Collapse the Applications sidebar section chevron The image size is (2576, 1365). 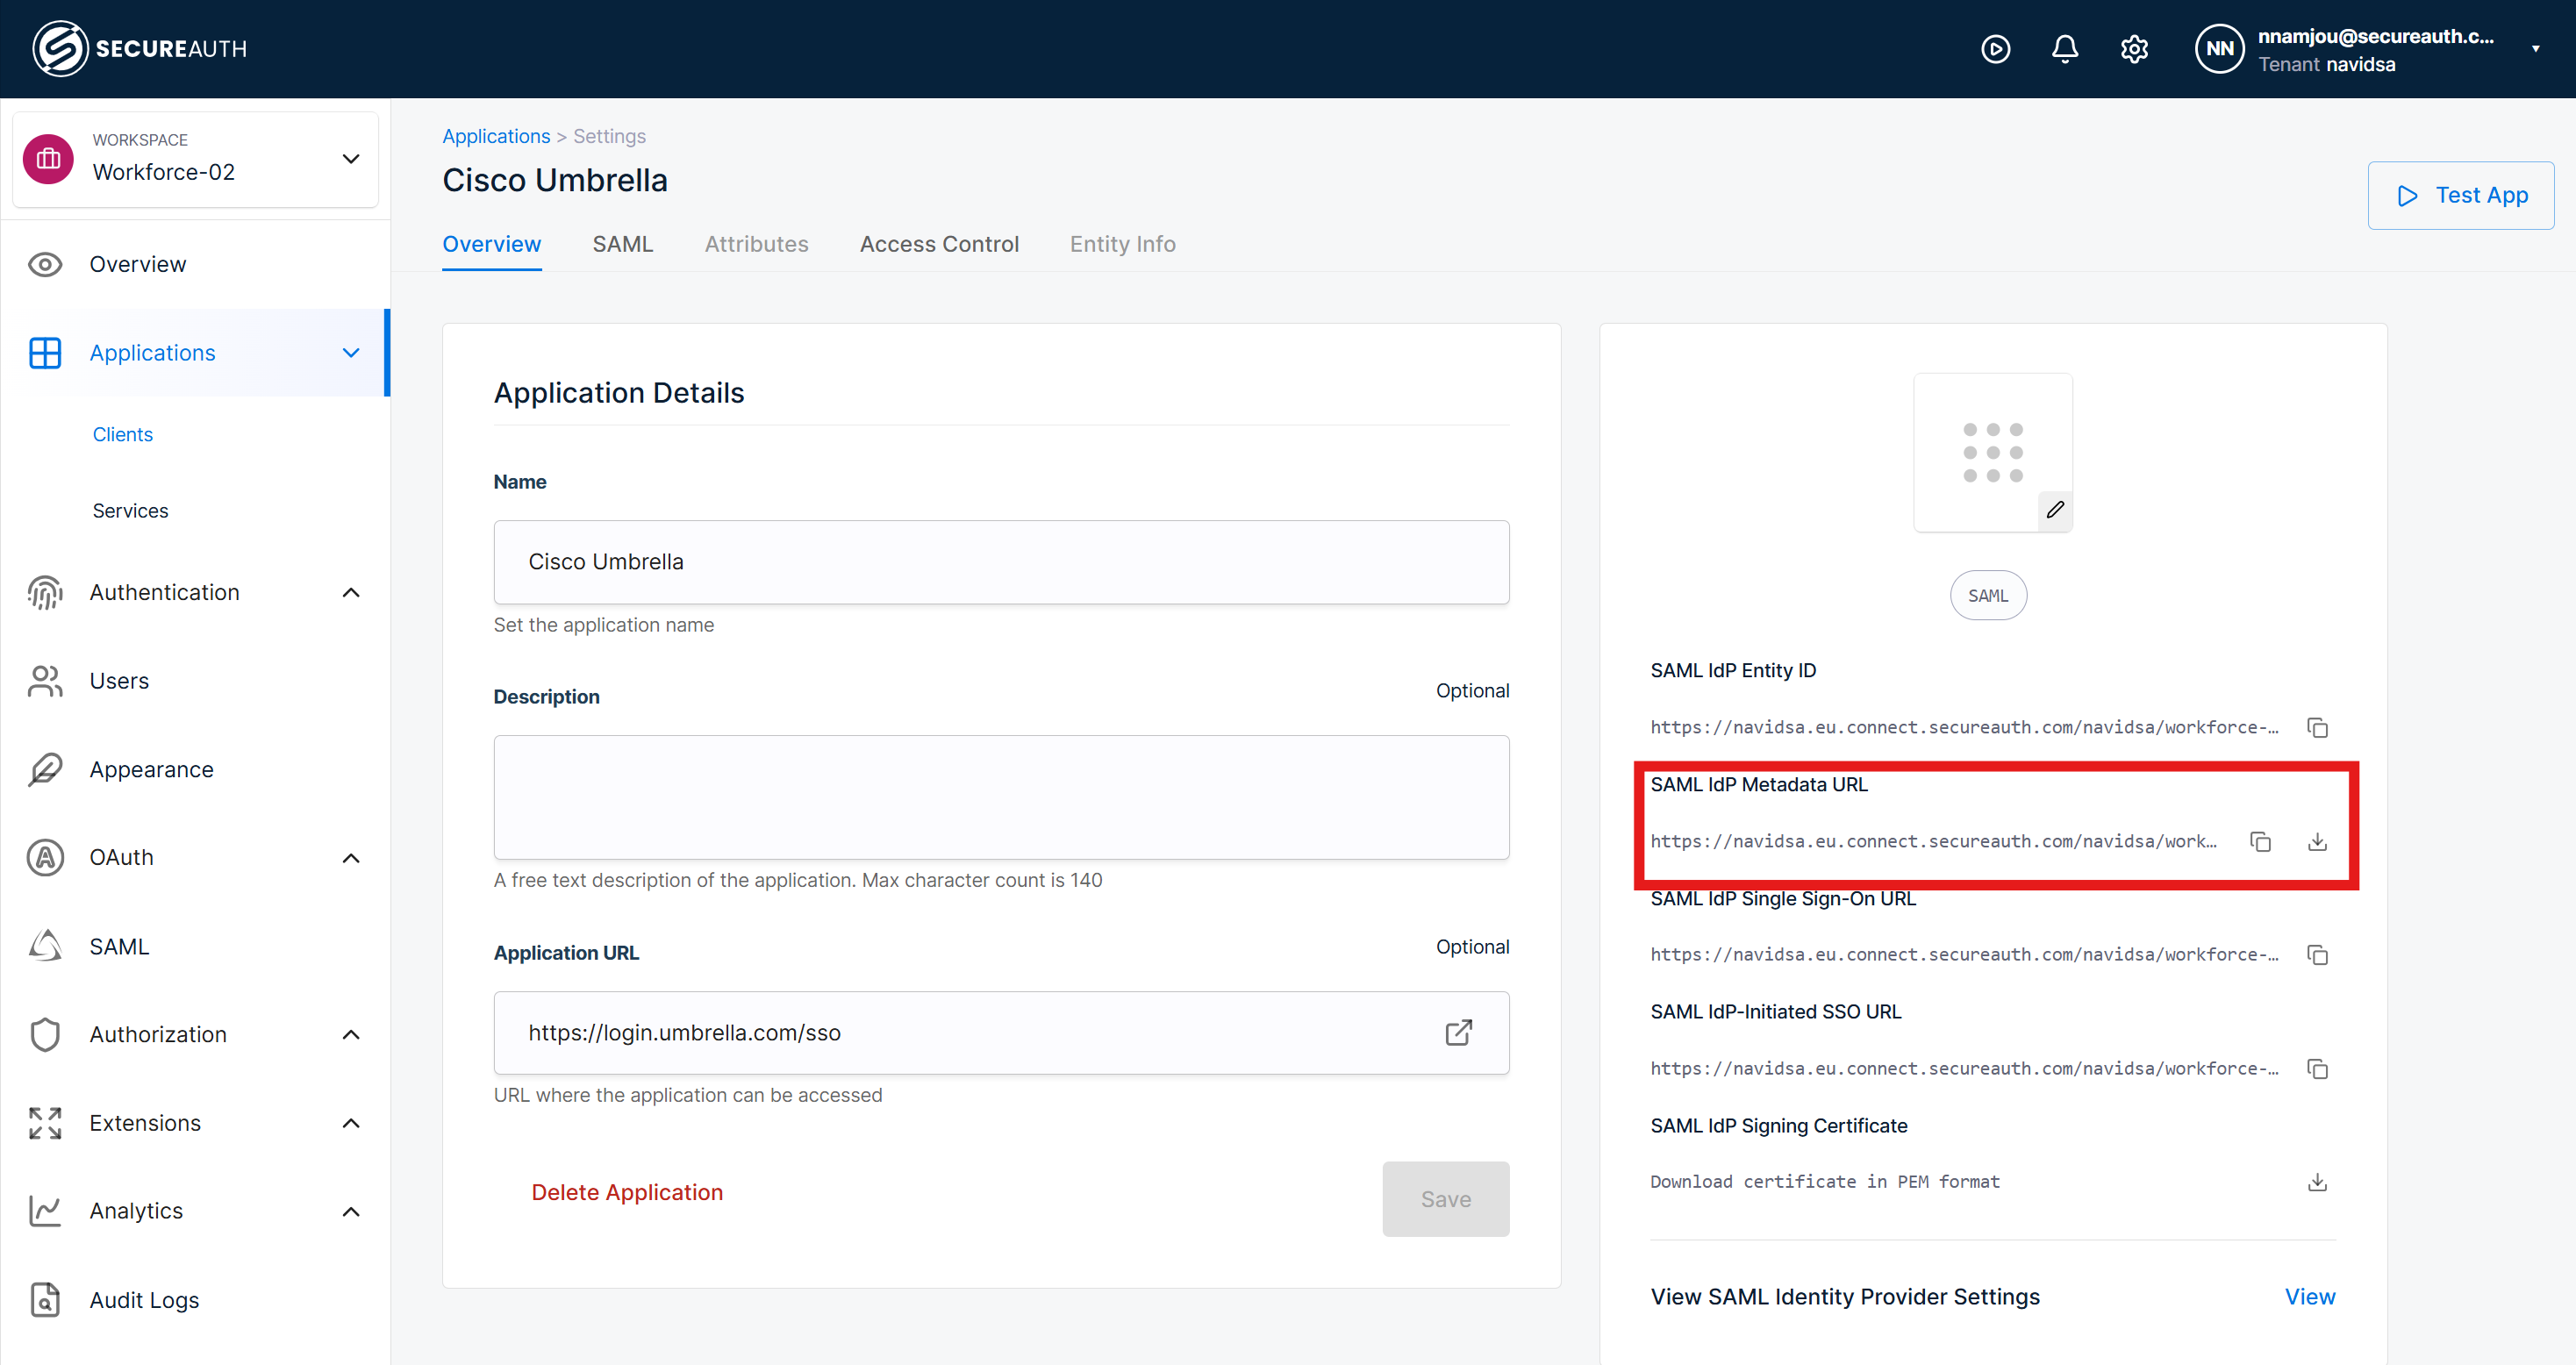[x=351, y=353]
